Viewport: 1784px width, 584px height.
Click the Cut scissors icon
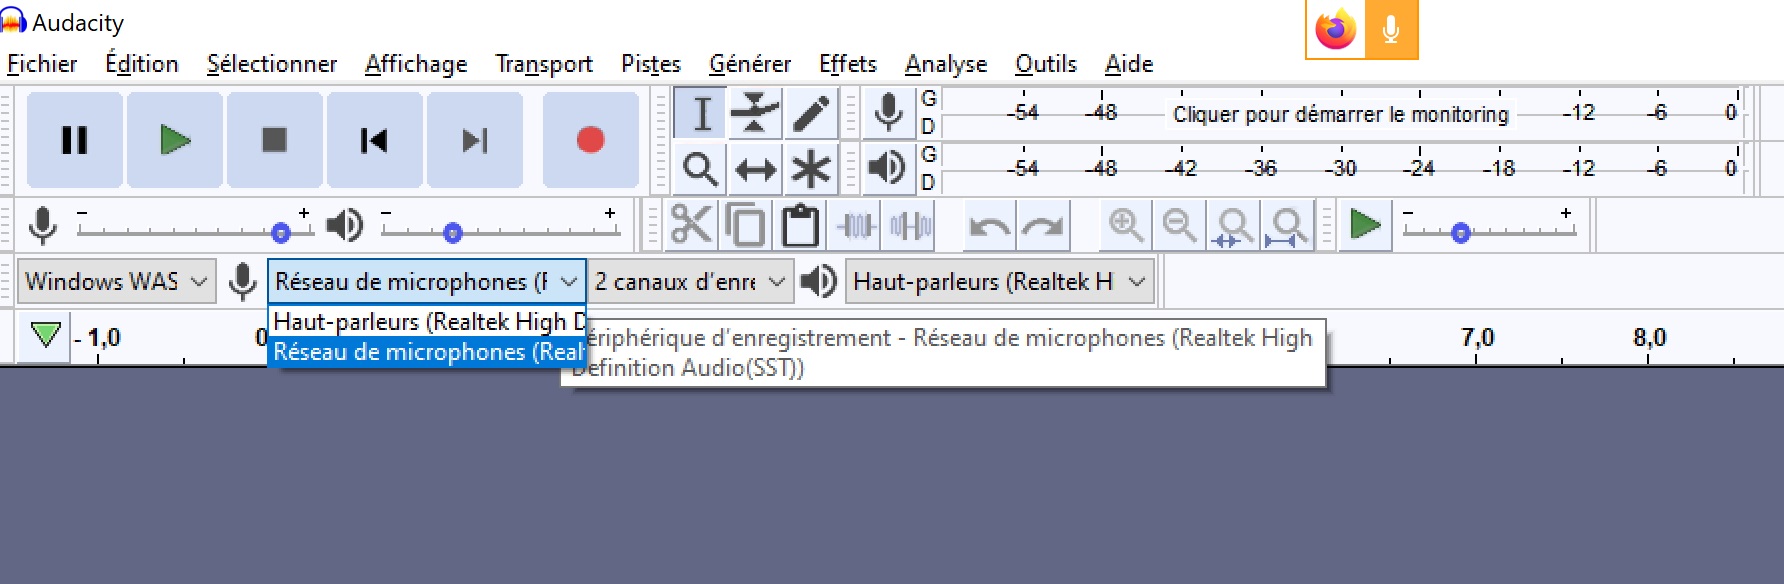[x=691, y=225]
